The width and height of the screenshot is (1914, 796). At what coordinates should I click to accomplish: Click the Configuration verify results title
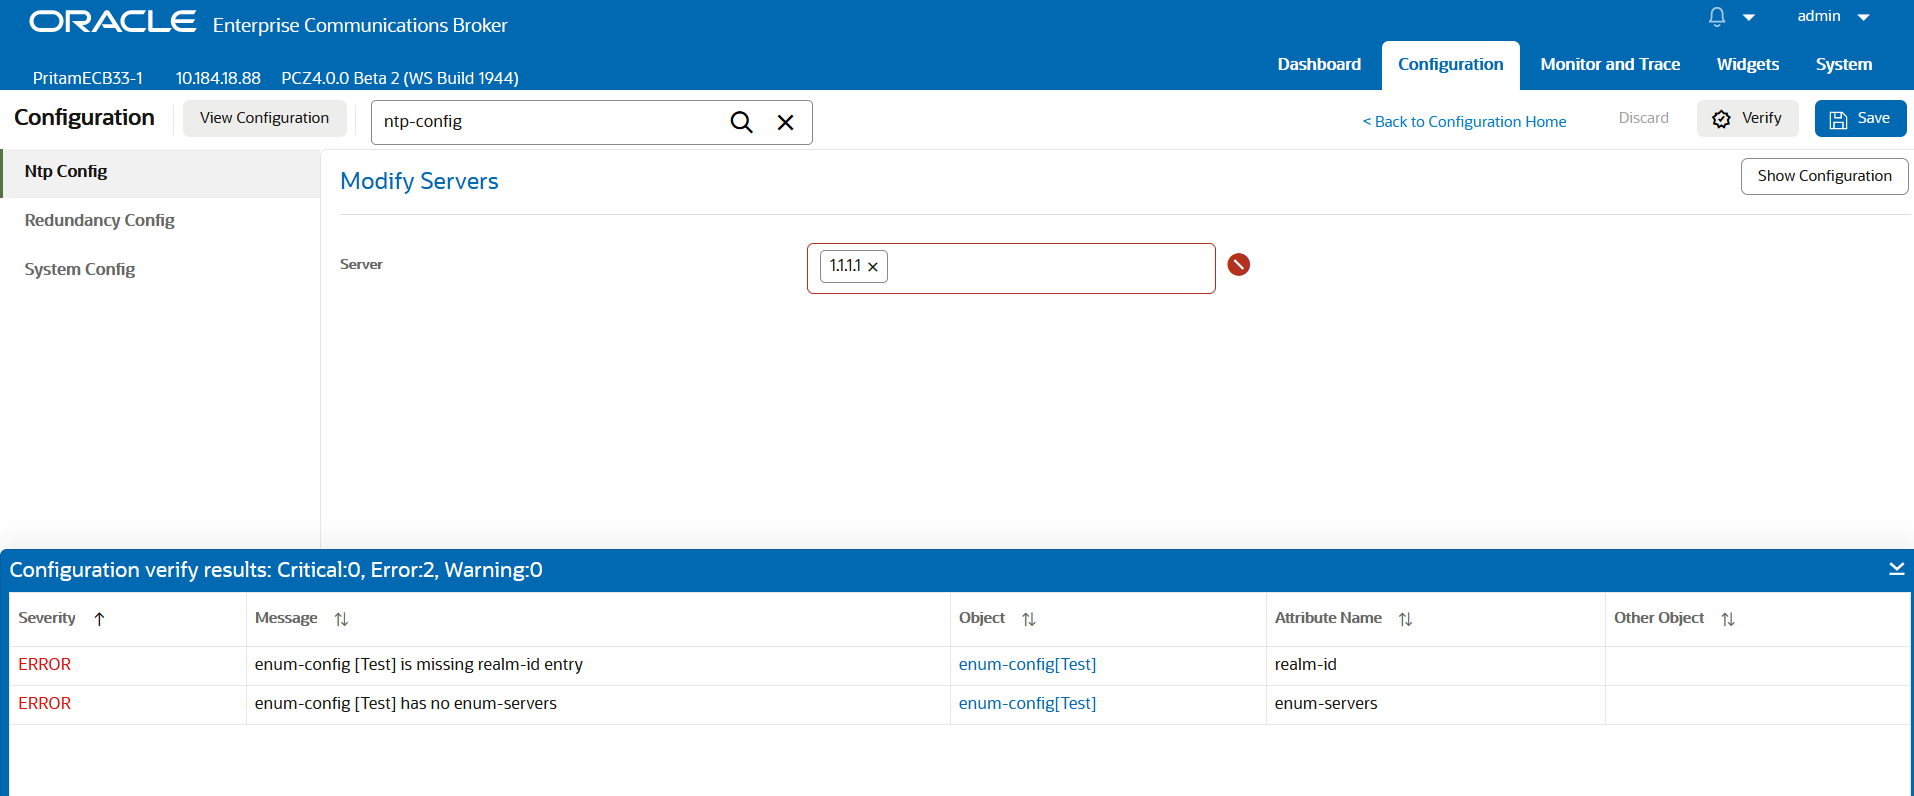pos(276,570)
